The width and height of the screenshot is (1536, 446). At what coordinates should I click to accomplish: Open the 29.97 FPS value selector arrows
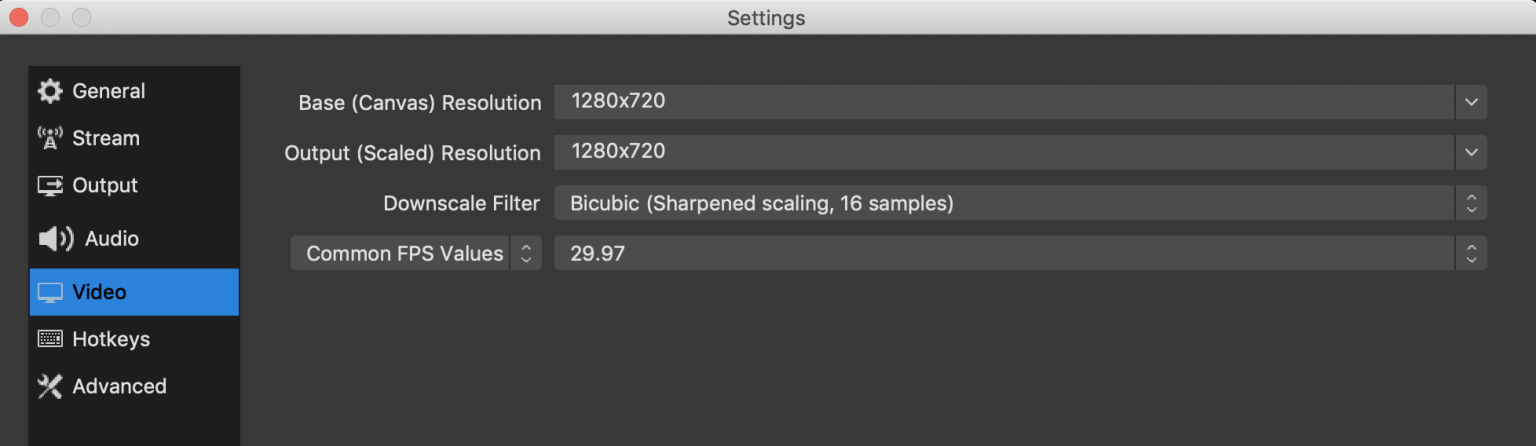click(1471, 253)
